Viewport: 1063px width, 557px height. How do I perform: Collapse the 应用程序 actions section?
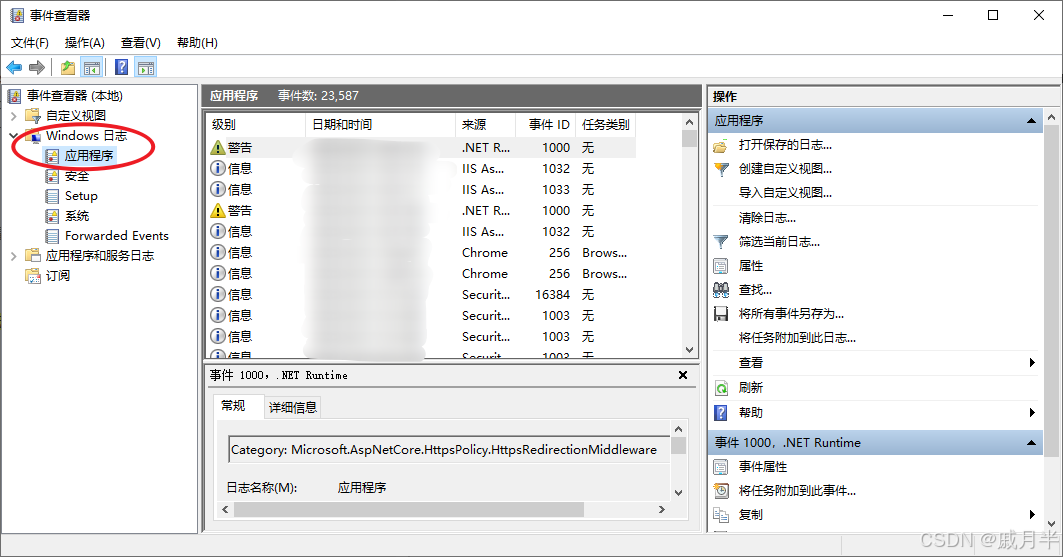tap(1031, 121)
